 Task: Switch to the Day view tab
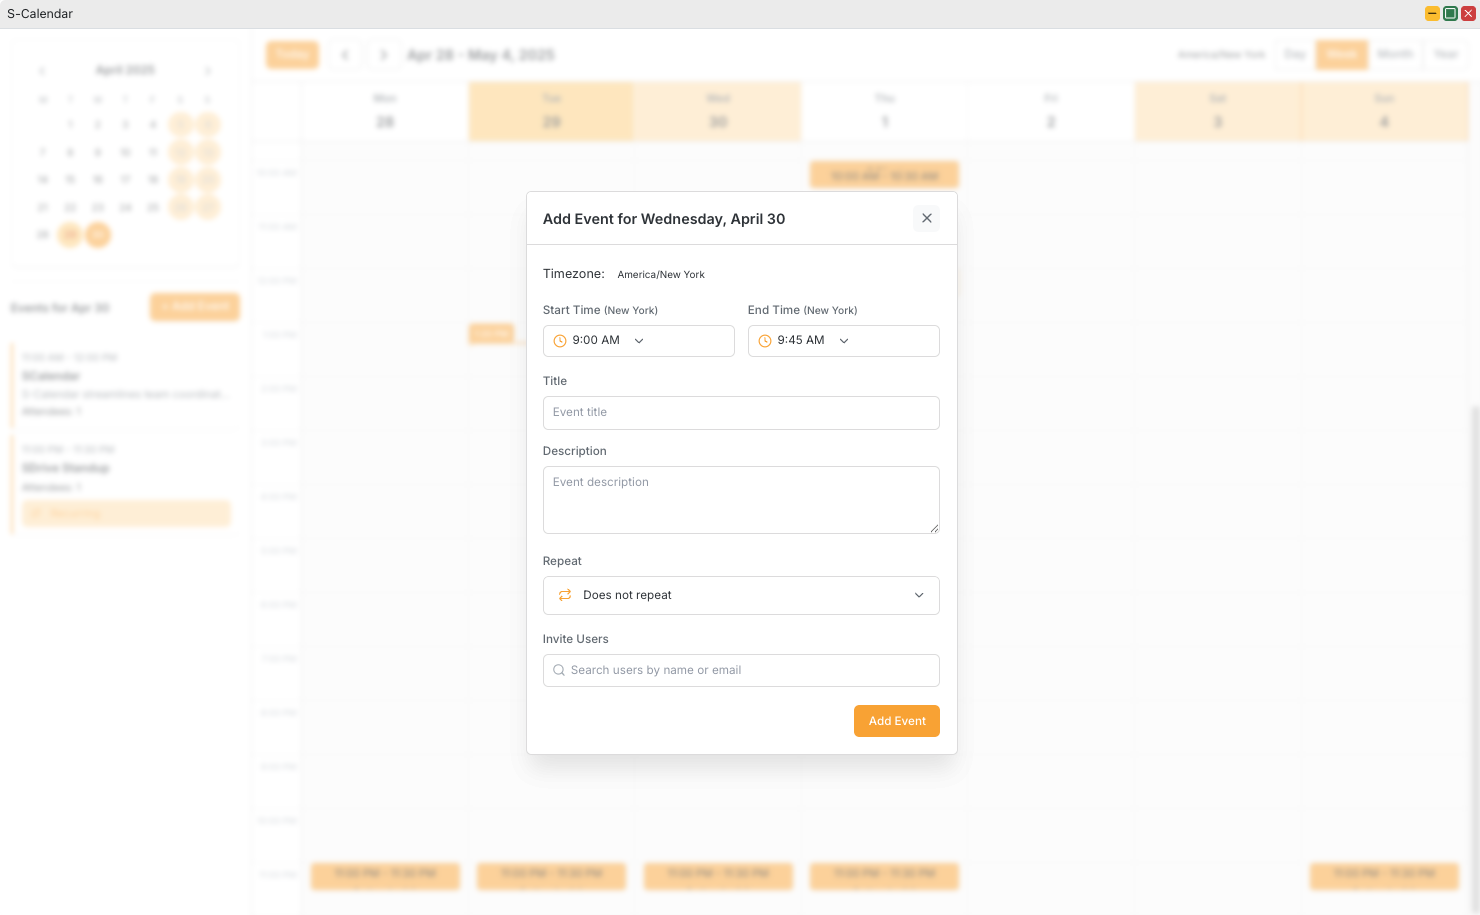coord(1295,54)
